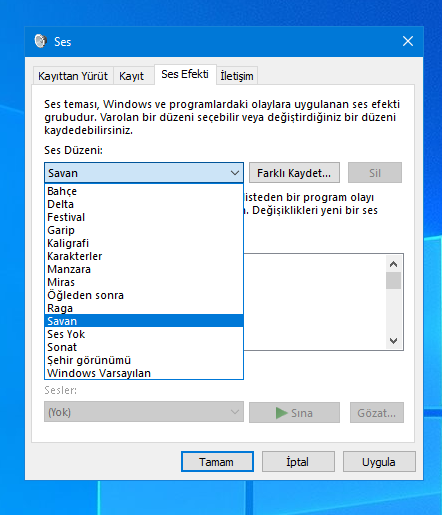Choose Windows Varsayılan scheme
The width and height of the screenshot is (442, 515).
click(144, 373)
